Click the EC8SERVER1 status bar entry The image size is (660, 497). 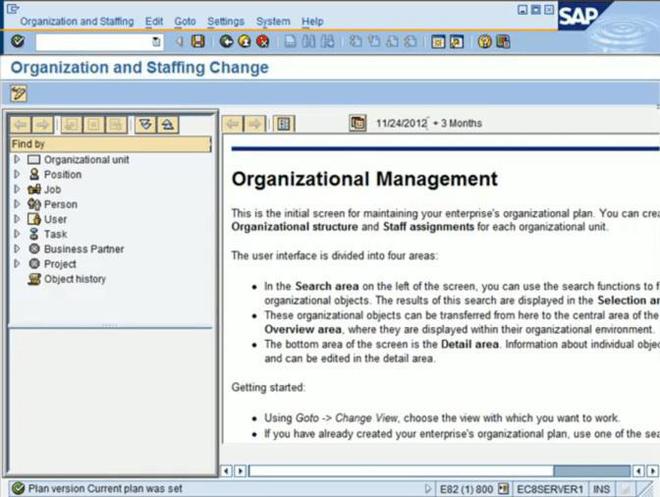tap(550, 489)
